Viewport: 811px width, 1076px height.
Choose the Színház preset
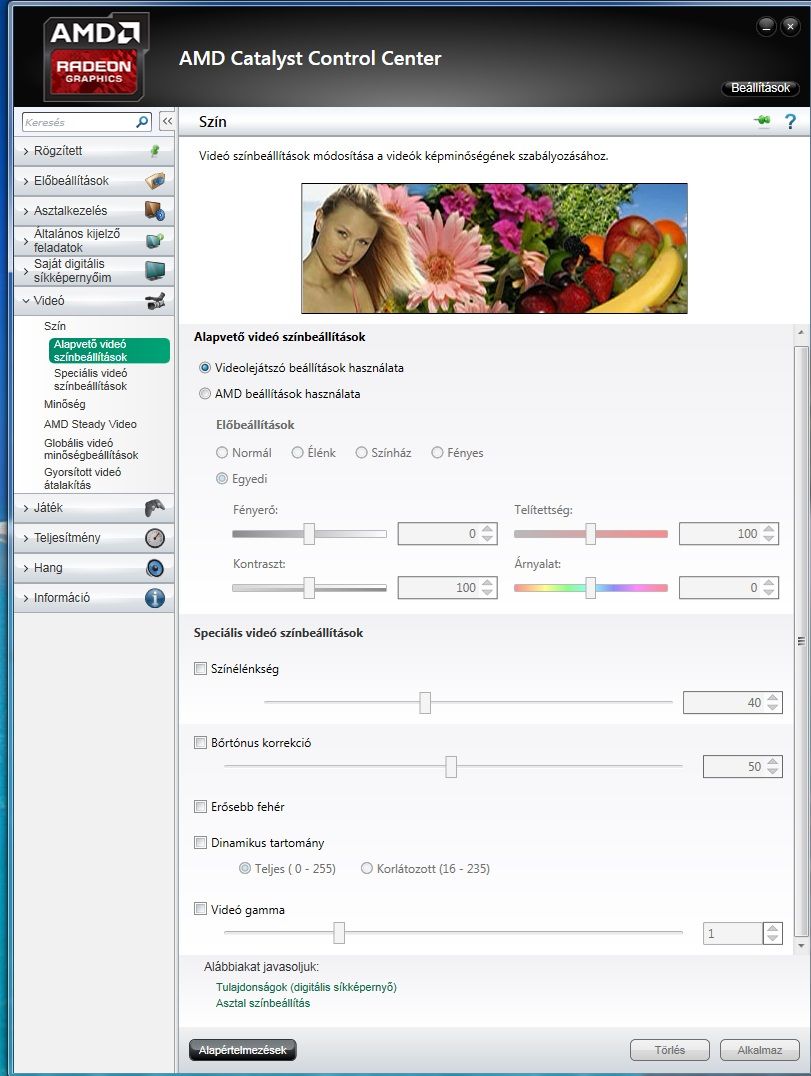tap(361, 453)
